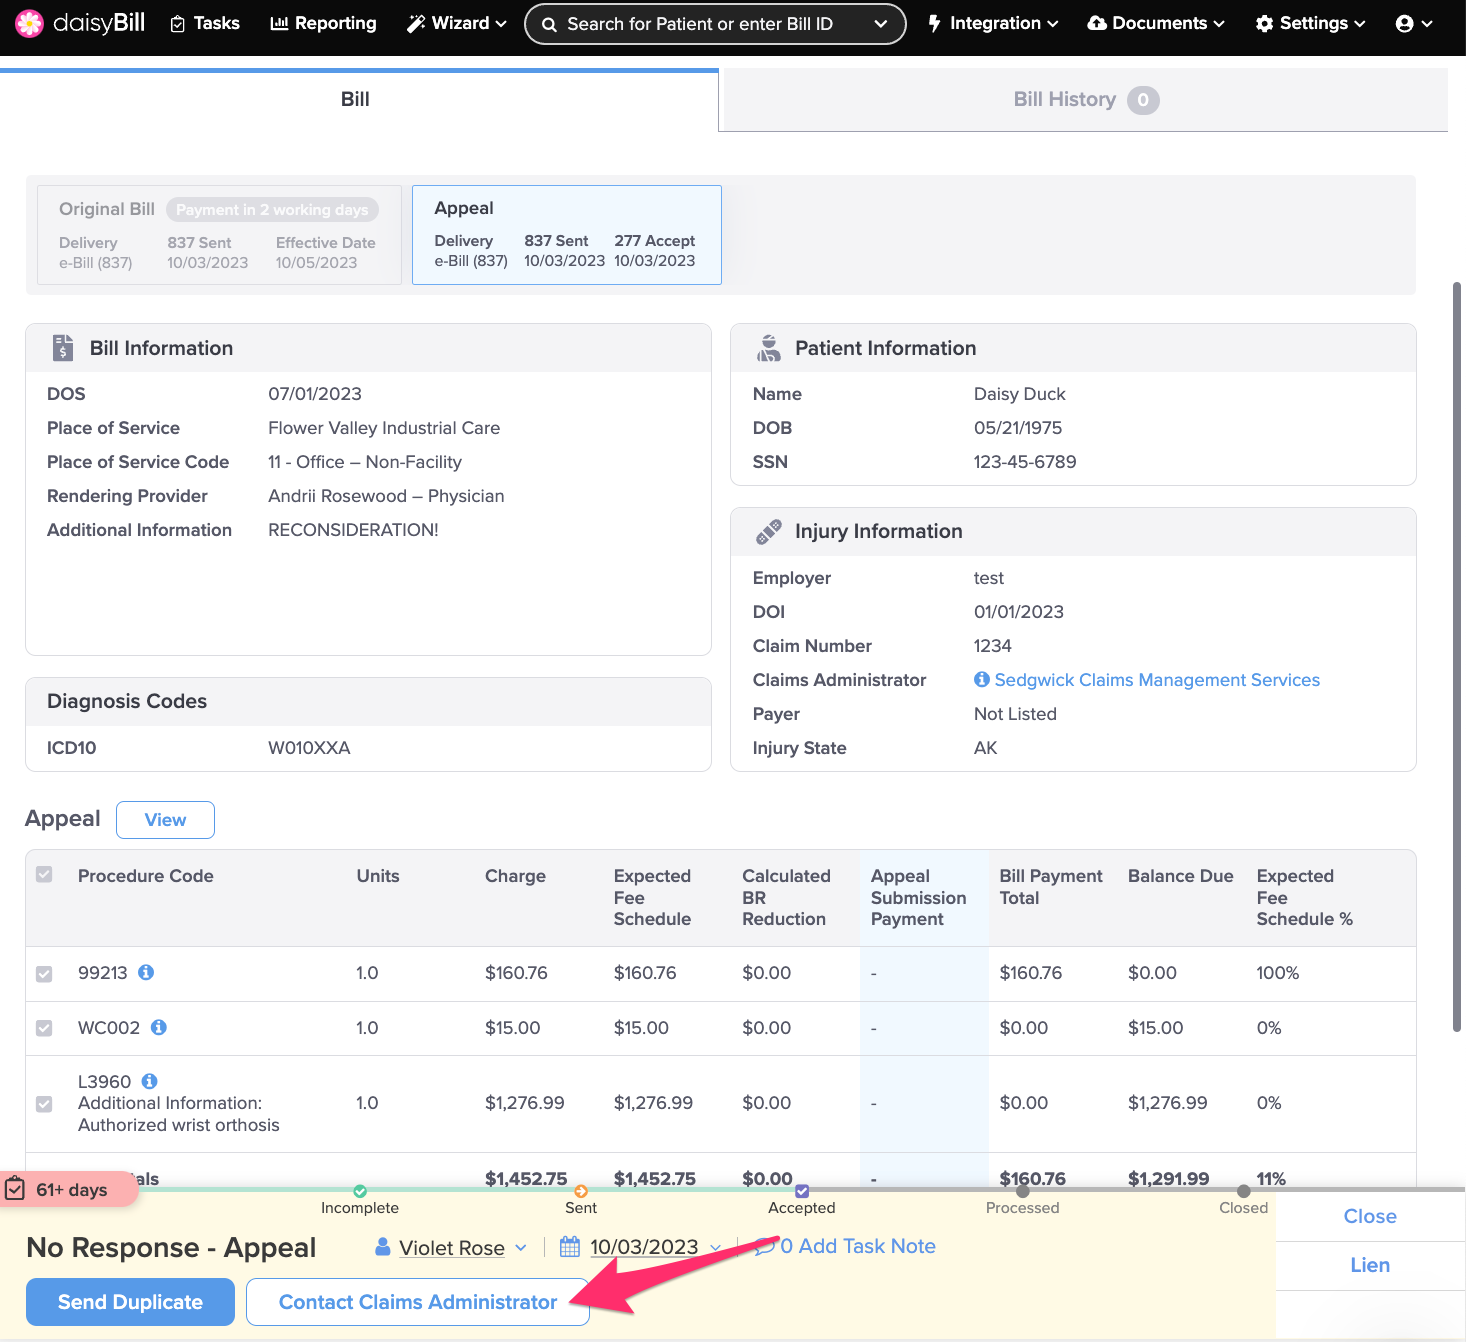1466x1342 pixels.
Task: Uncheck the WC002 procedure row checkbox
Action: [44, 1028]
